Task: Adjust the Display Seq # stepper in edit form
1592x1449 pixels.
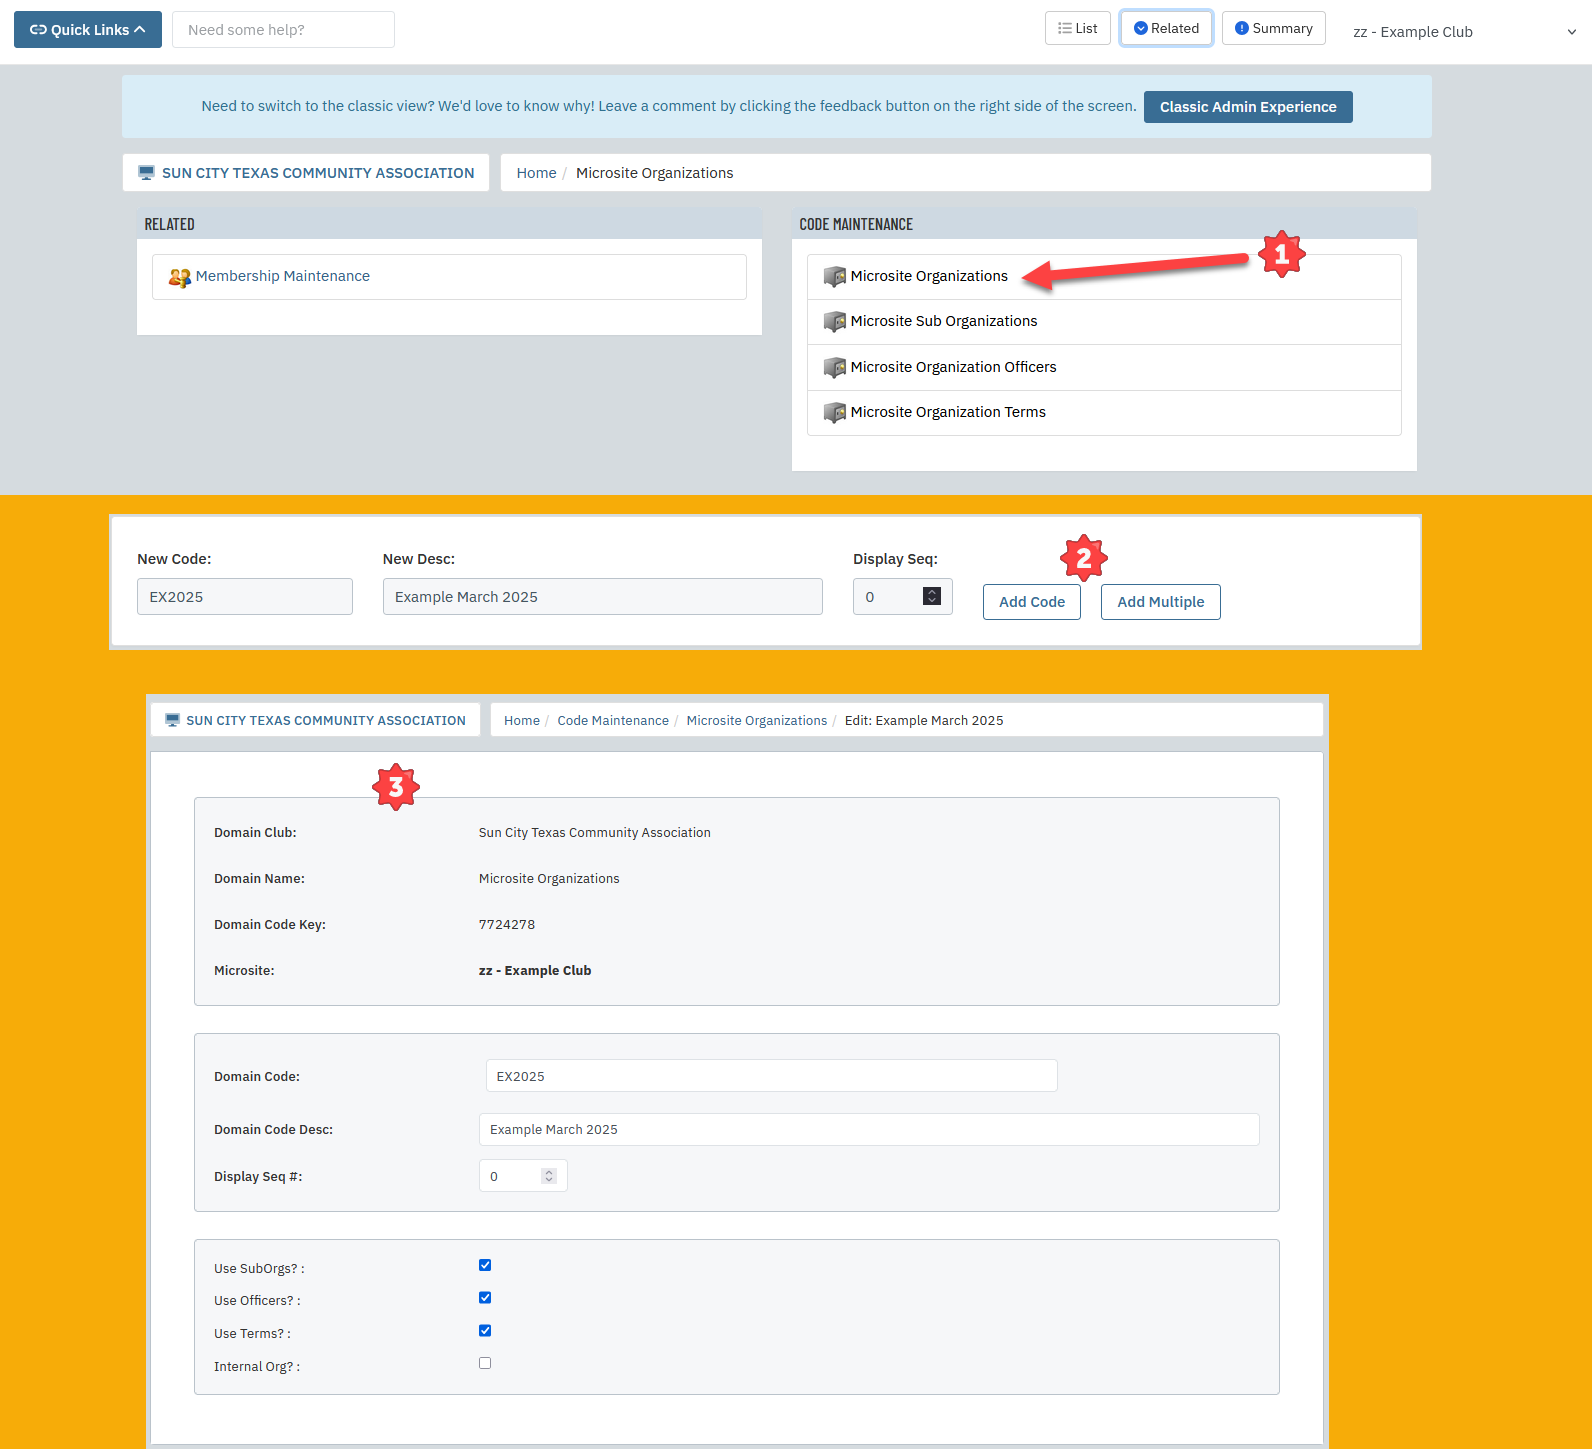Action: click(x=548, y=1176)
